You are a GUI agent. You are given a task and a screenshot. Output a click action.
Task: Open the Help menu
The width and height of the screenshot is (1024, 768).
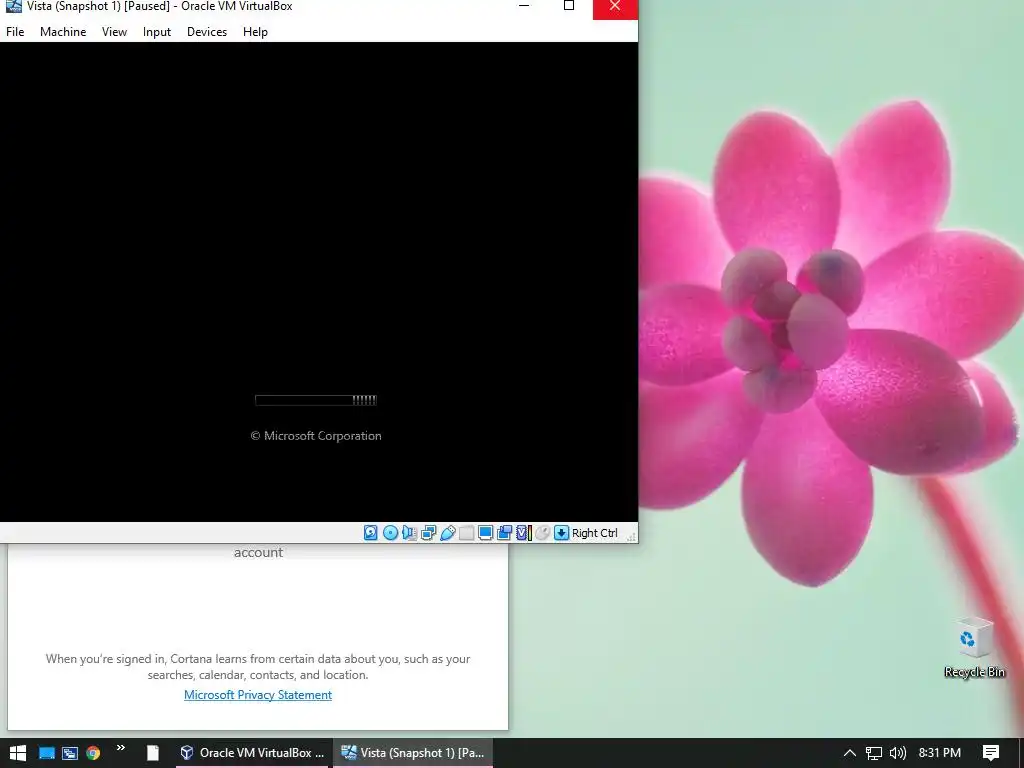(x=255, y=32)
